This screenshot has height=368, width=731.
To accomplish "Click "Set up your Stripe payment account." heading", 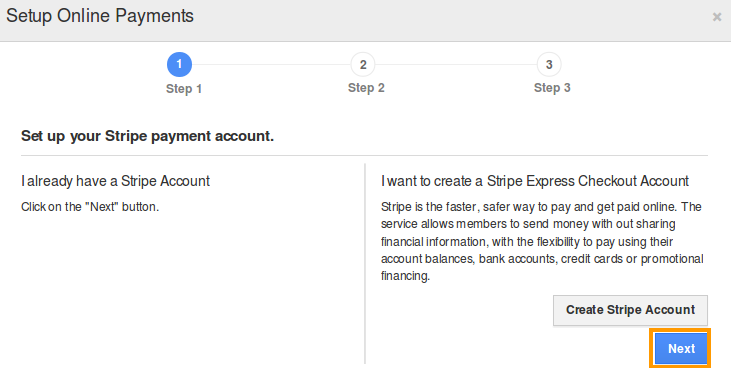I will [147, 136].
